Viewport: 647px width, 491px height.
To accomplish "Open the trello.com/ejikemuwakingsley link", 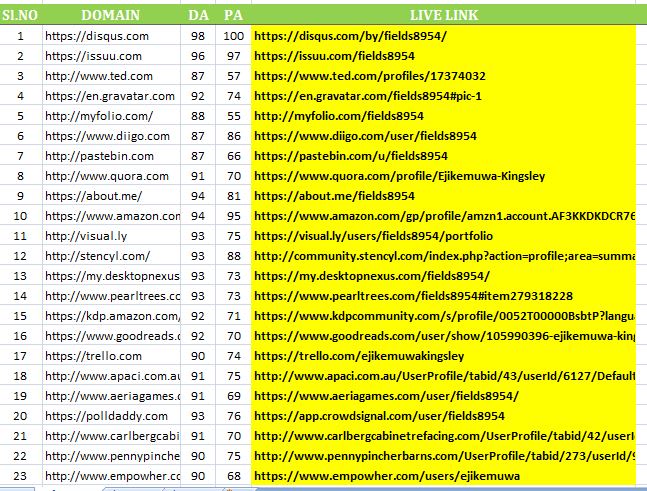I will pyautogui.click(x=359, y=356).
